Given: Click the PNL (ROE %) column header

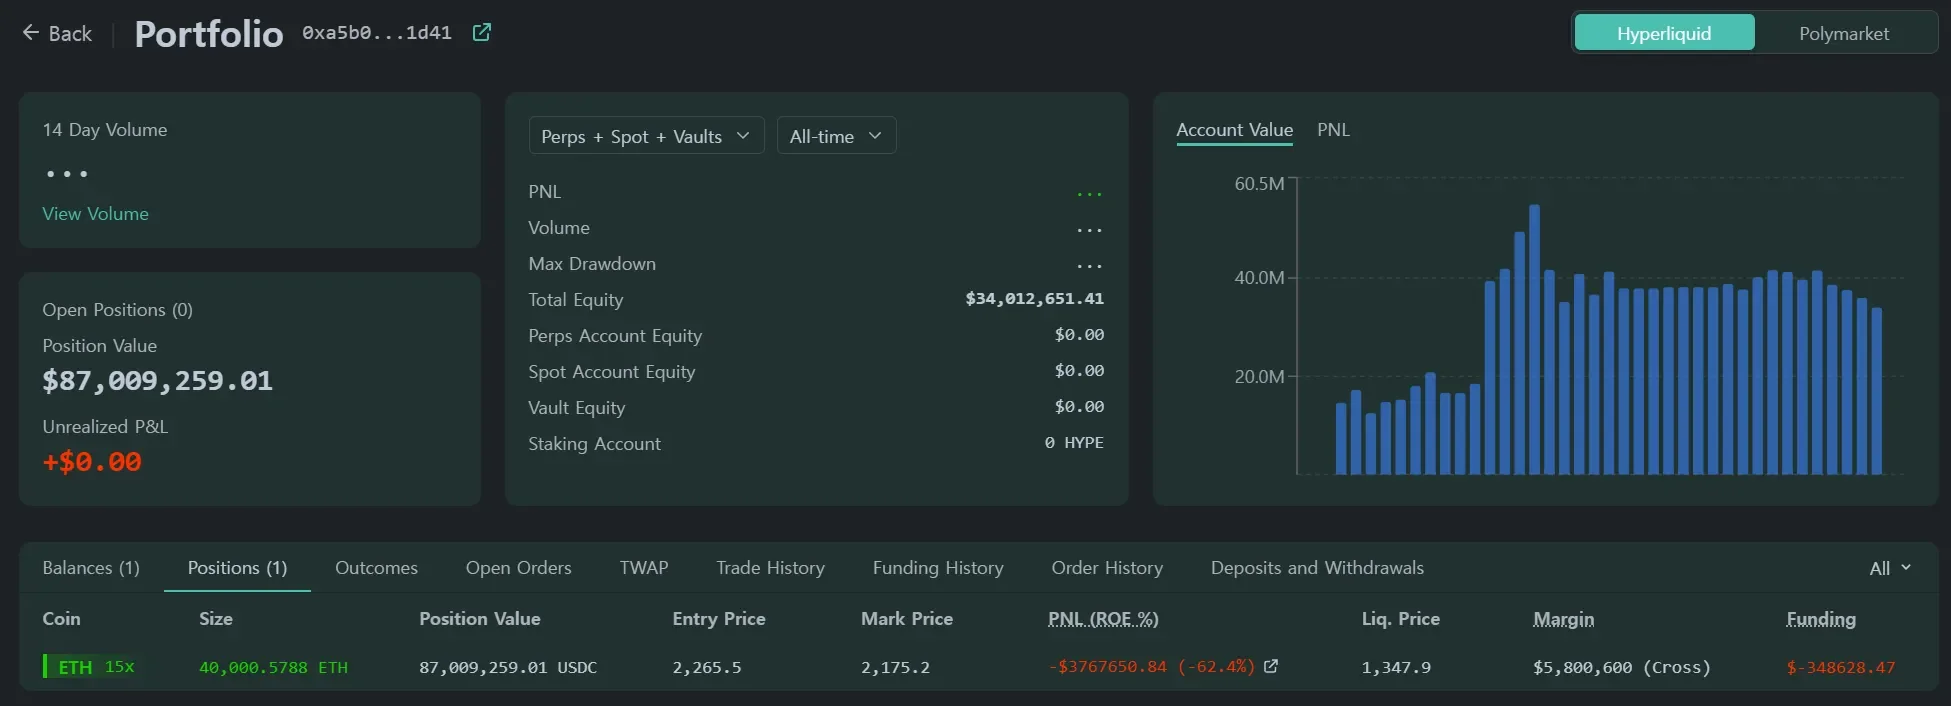Looking at the screenshot, I should pos(1103,619).
